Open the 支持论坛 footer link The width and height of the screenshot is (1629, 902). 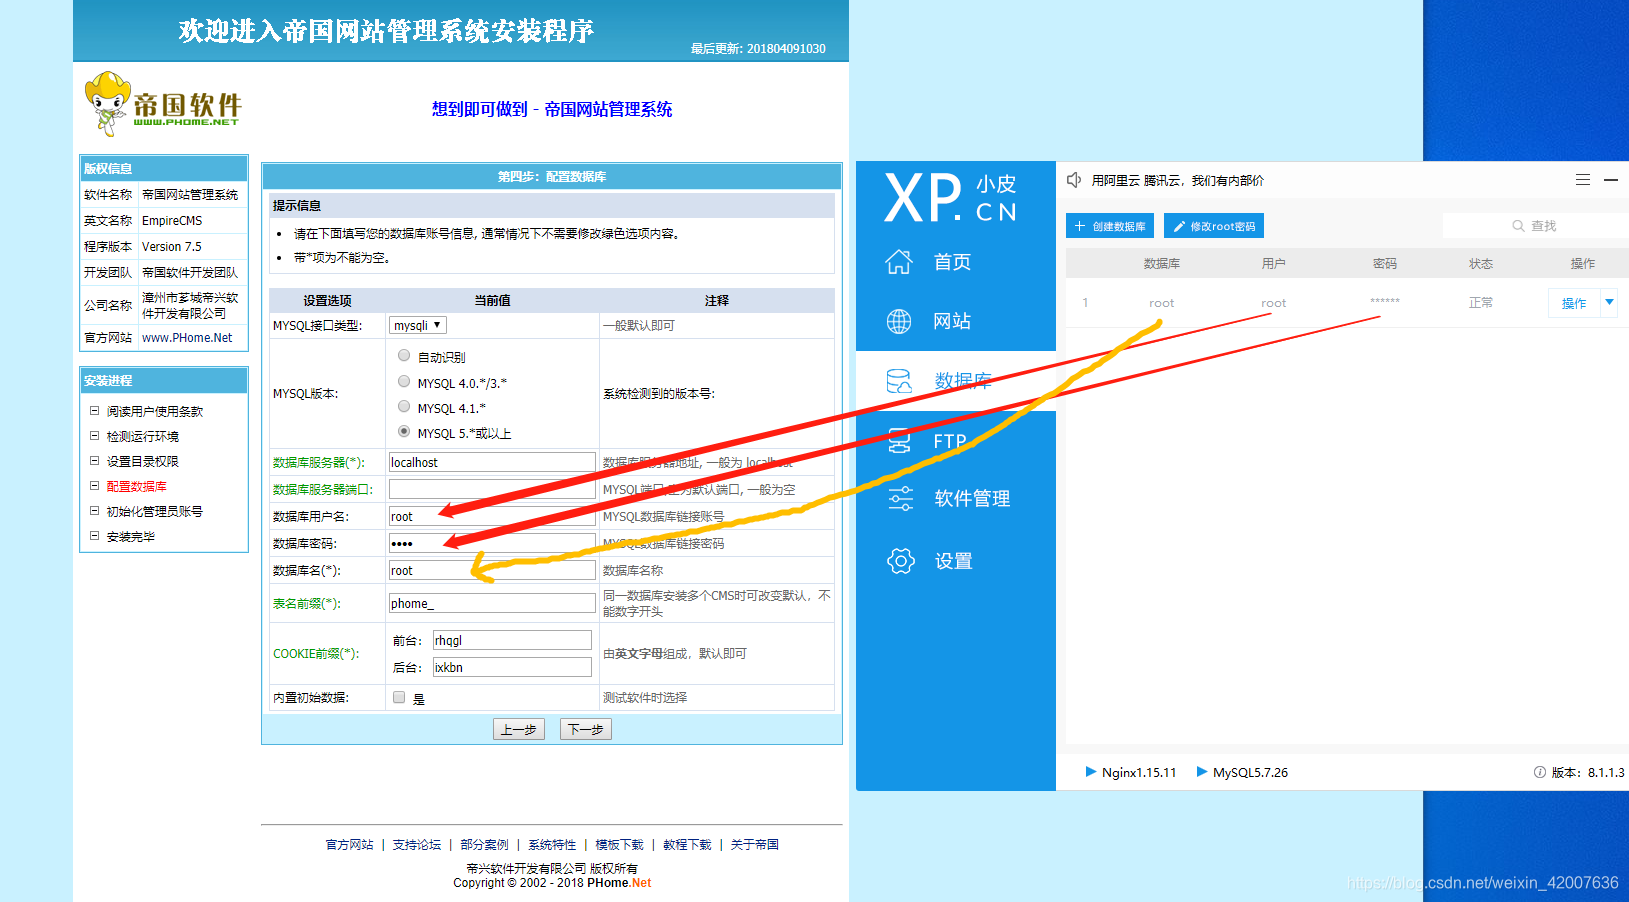(417, 845)
